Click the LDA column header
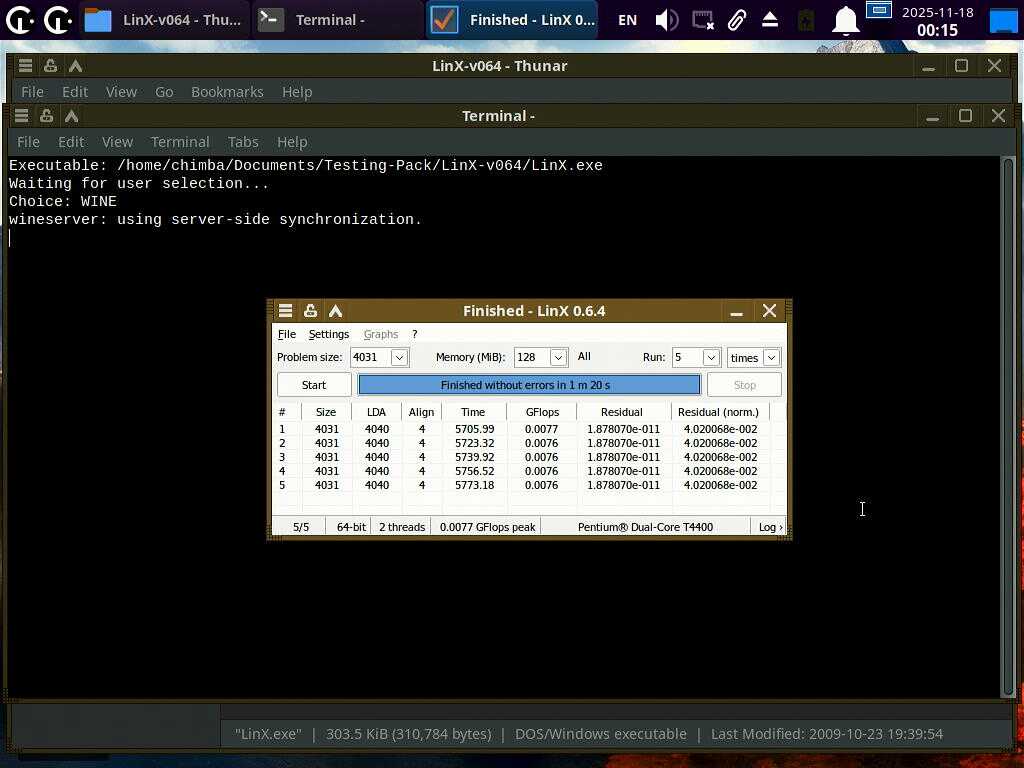The image size is (1024, 768). (x=376, y=412)
